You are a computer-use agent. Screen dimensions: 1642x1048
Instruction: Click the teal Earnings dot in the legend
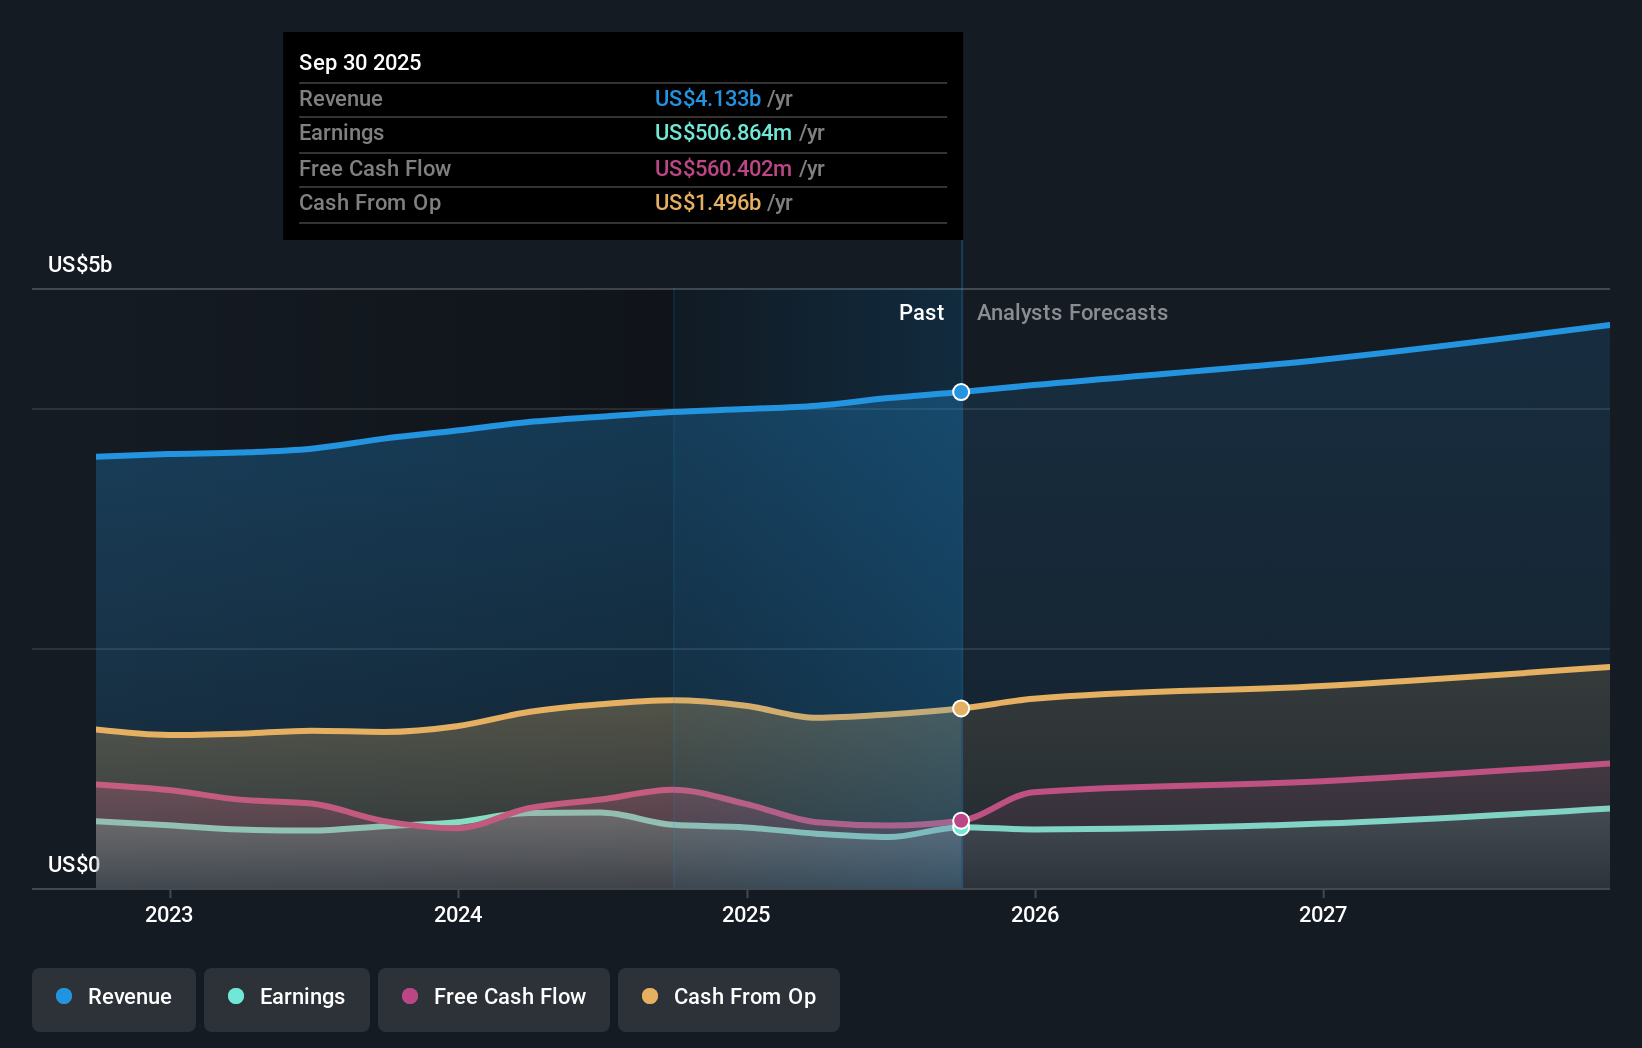pos(235,997)
